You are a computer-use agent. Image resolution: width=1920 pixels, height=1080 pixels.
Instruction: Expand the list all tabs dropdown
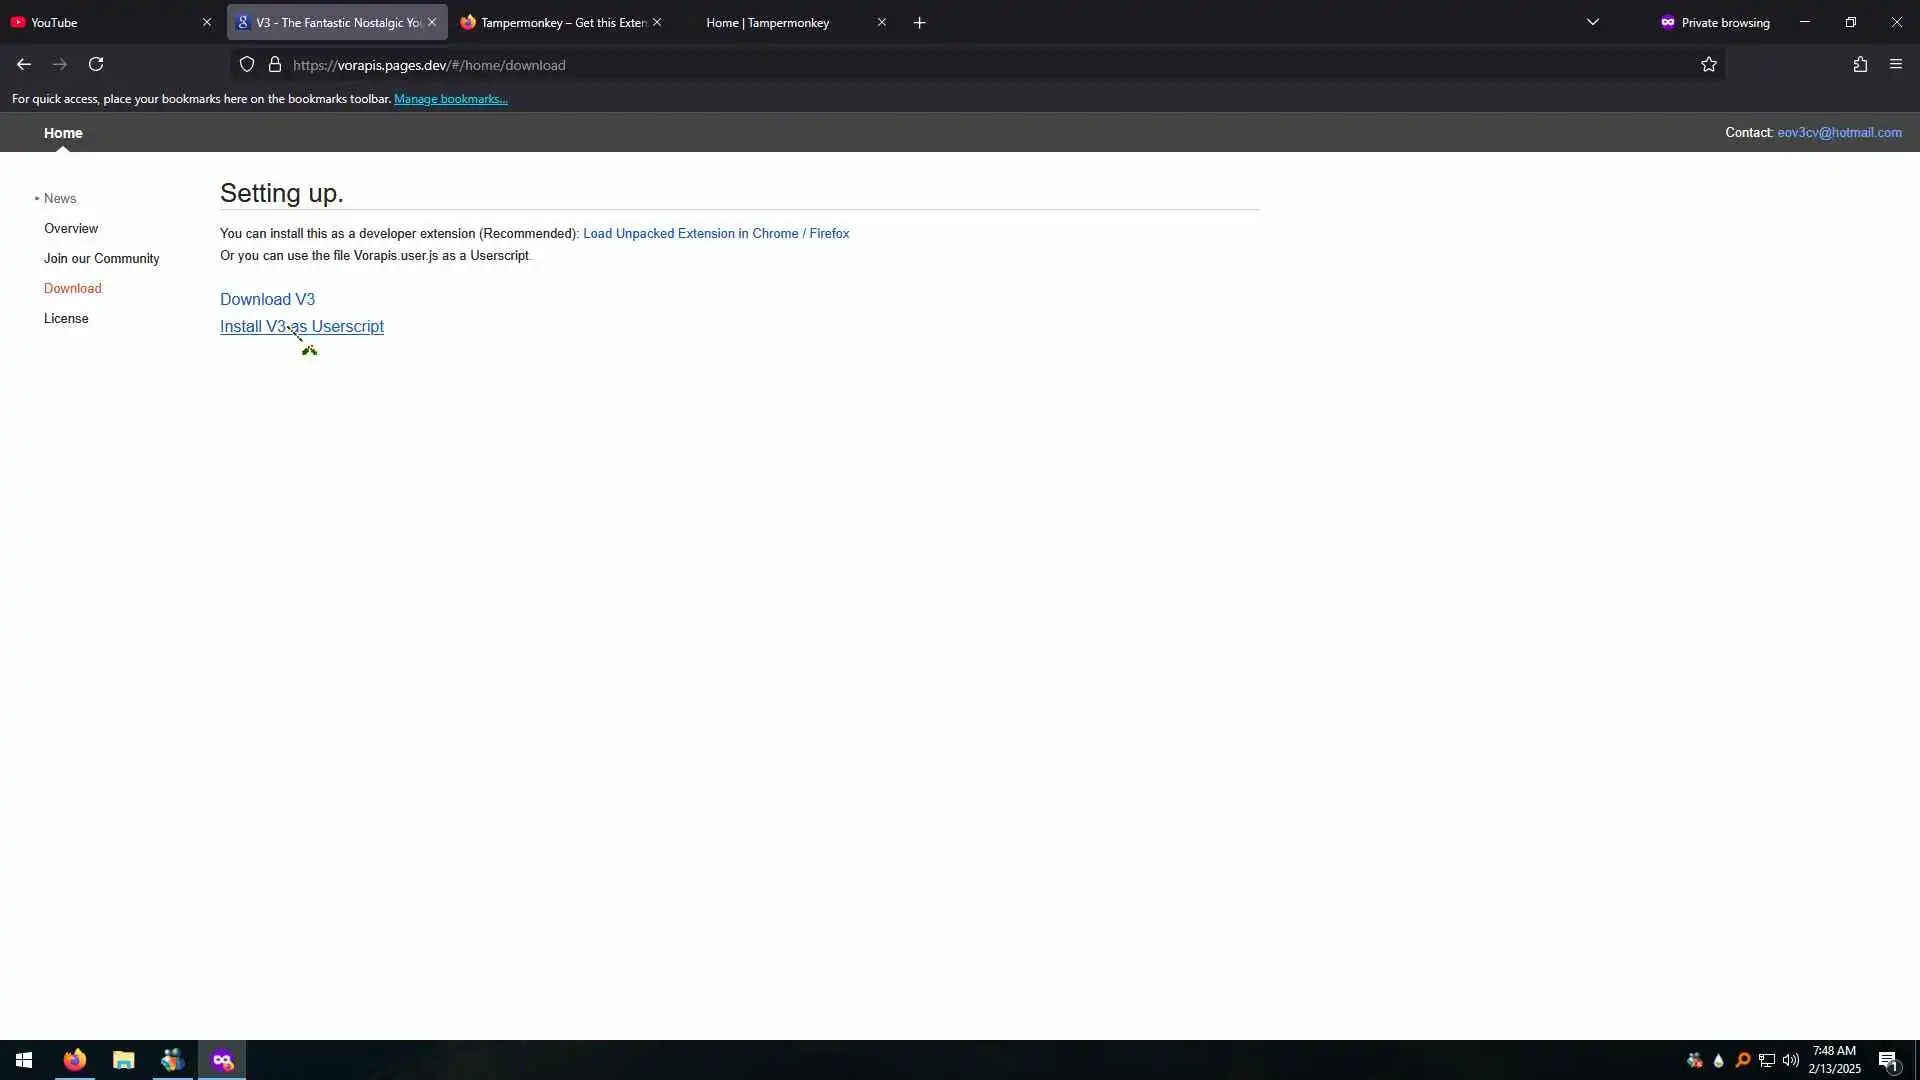[1592, 22]
